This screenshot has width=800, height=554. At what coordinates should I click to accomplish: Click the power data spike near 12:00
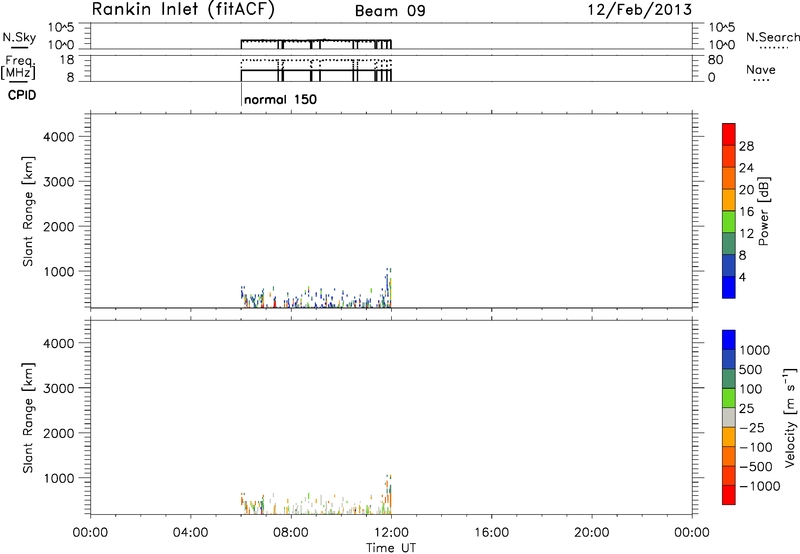[x=389, y=287]
